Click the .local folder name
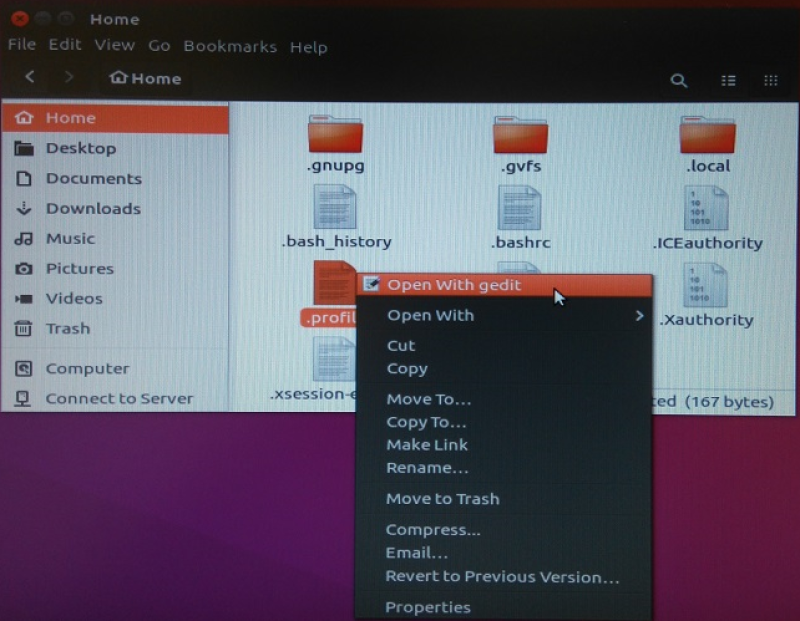Viewport: 800px width, 621px height. (x=708, y=166)
